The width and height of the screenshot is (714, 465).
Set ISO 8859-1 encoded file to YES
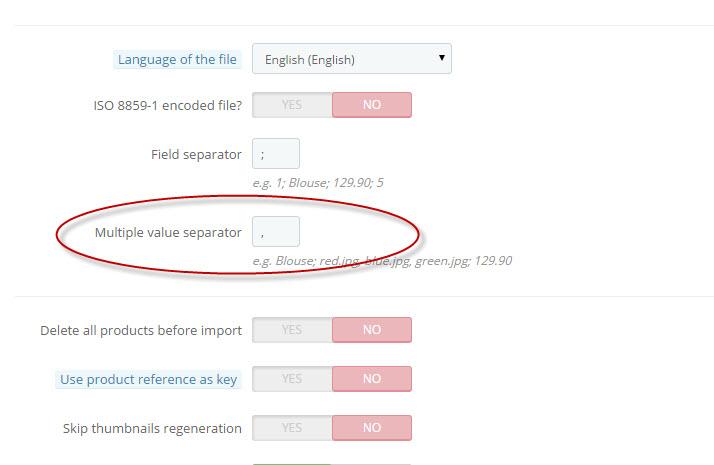coord(292,105)
